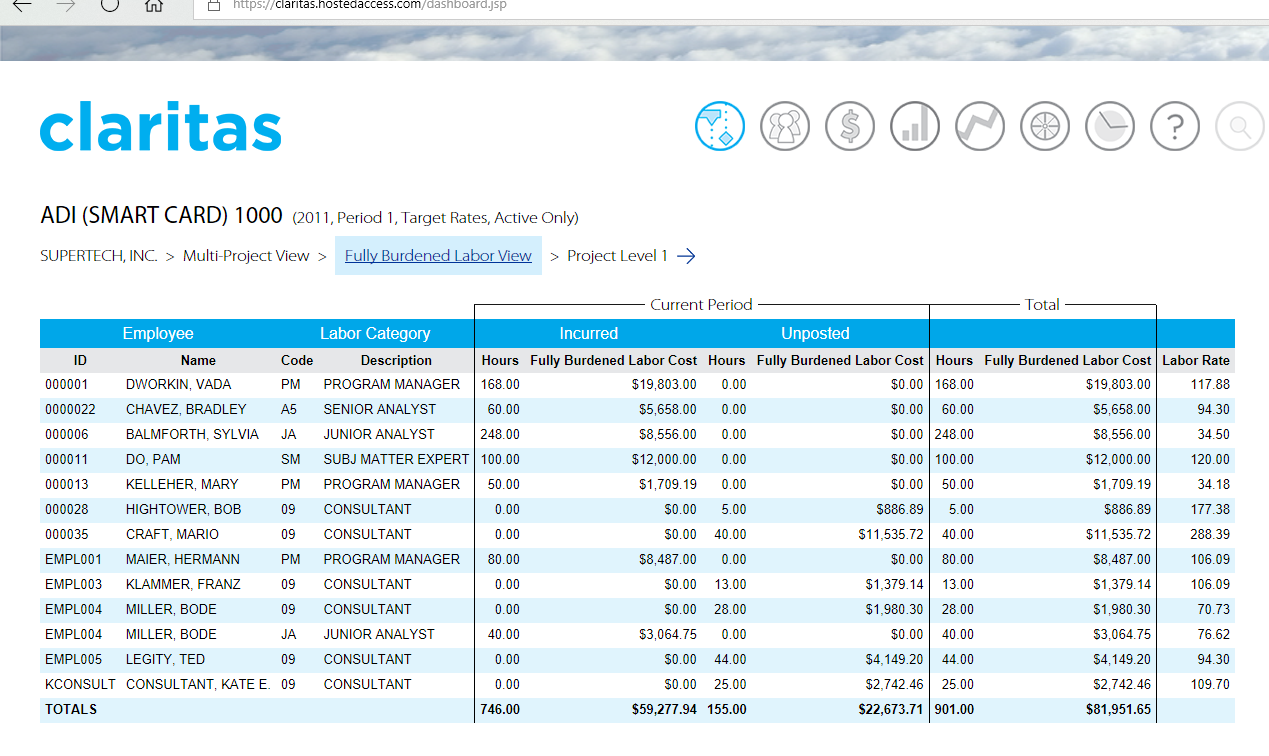Click the browser forward arrow
This screenshot has height=756, width=1269.
(66, 5)
